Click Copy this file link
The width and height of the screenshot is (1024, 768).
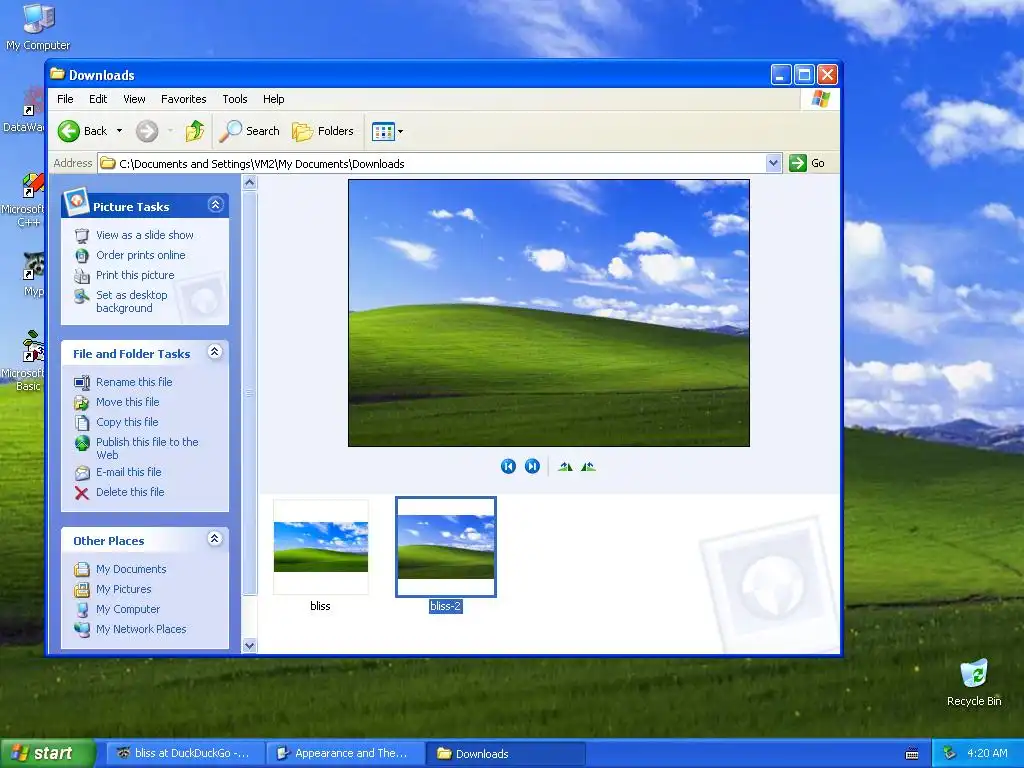click(x=127, y=423)
